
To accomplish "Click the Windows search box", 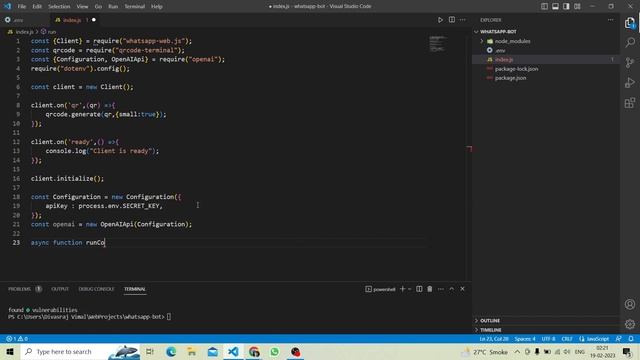I will click(x=80, y=351).
